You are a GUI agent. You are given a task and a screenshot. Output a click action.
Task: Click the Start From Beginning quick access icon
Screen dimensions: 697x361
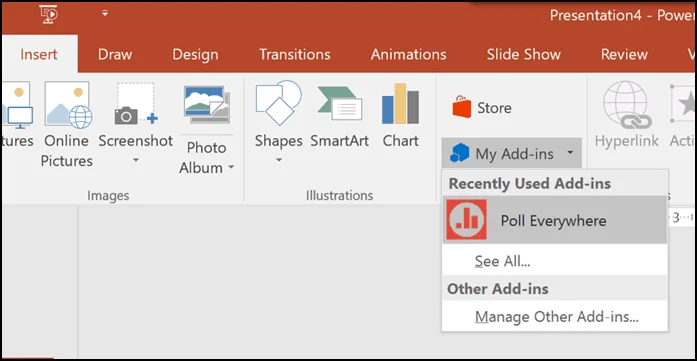point(48,14)
